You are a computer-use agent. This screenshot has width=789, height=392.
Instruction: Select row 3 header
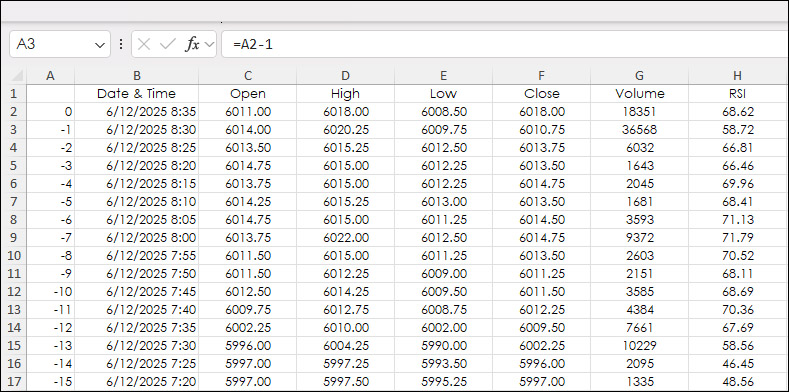[14, 130]
